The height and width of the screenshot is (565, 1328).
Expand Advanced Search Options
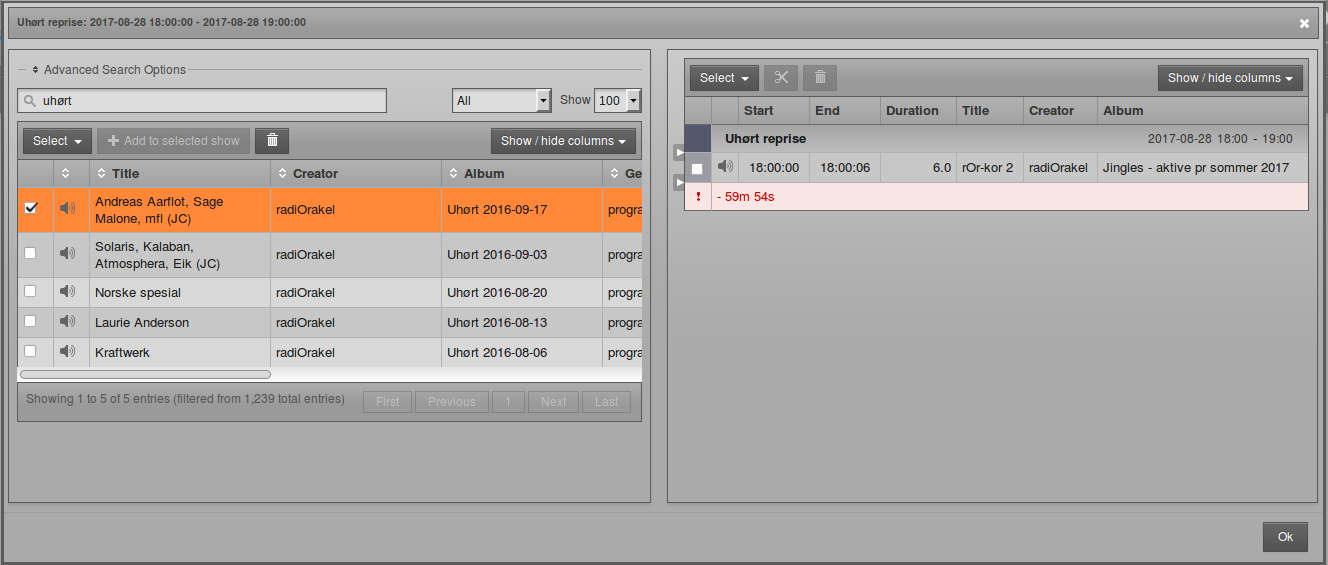109,70
